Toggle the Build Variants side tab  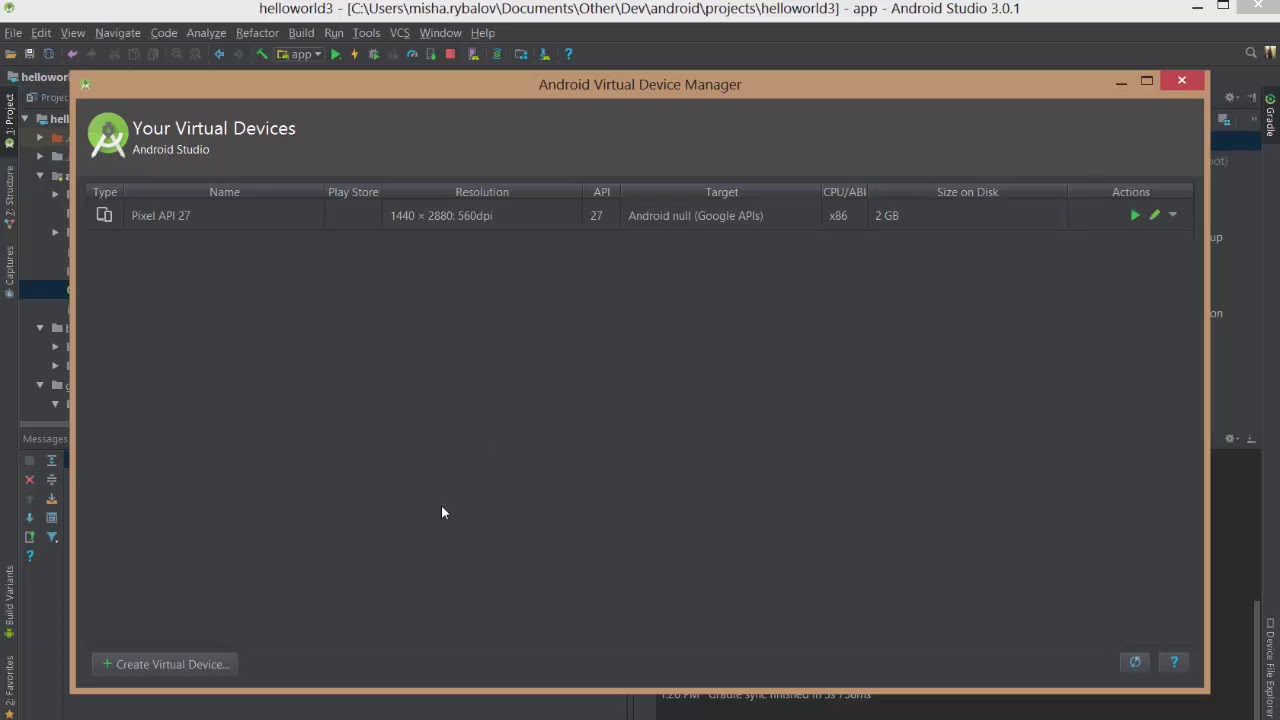pos(9,603)
